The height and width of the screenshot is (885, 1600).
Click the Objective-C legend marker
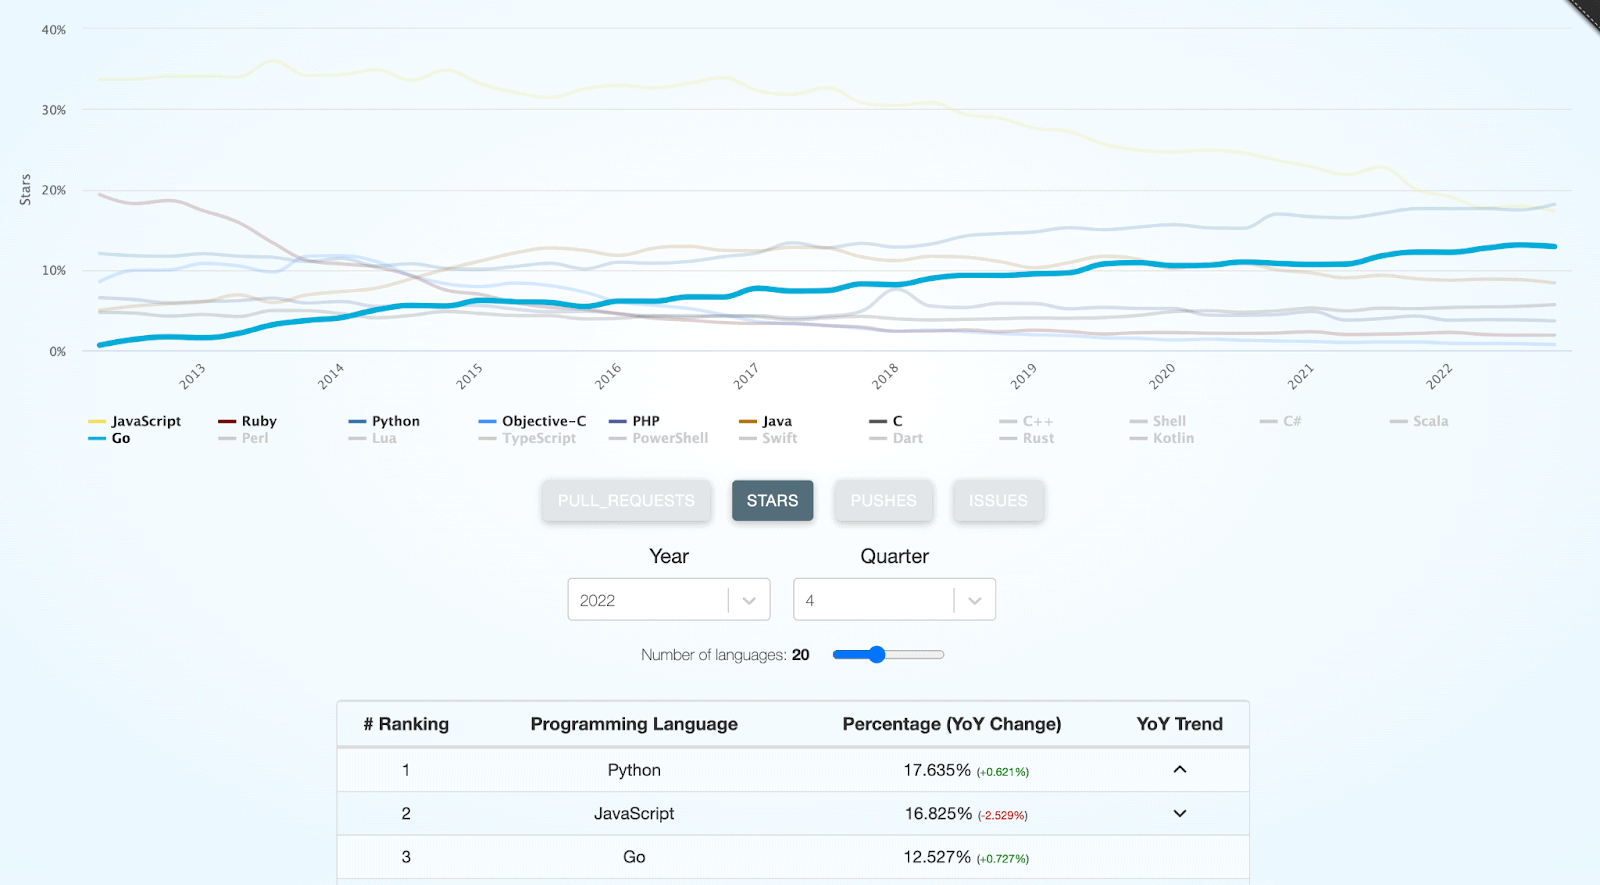[x=487, y=421]
